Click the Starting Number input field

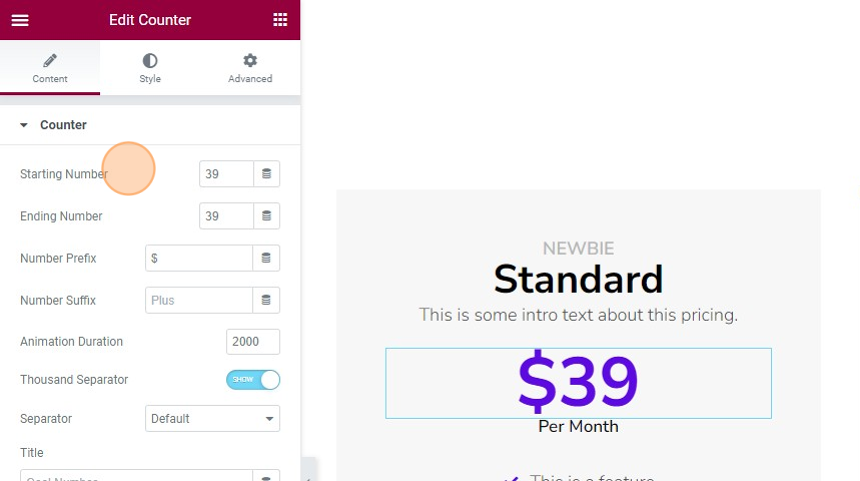[x=227, y=174]
